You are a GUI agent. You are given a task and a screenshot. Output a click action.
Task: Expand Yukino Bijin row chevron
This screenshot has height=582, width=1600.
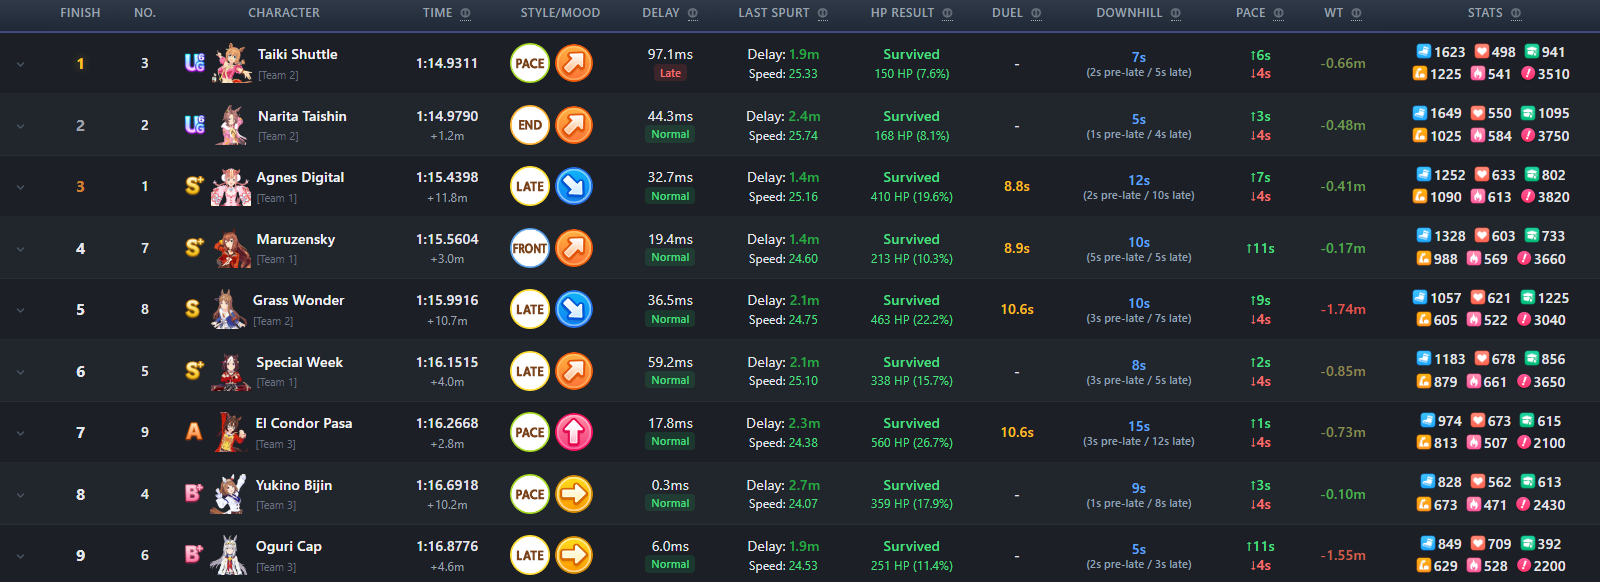(x=20, y=495)
